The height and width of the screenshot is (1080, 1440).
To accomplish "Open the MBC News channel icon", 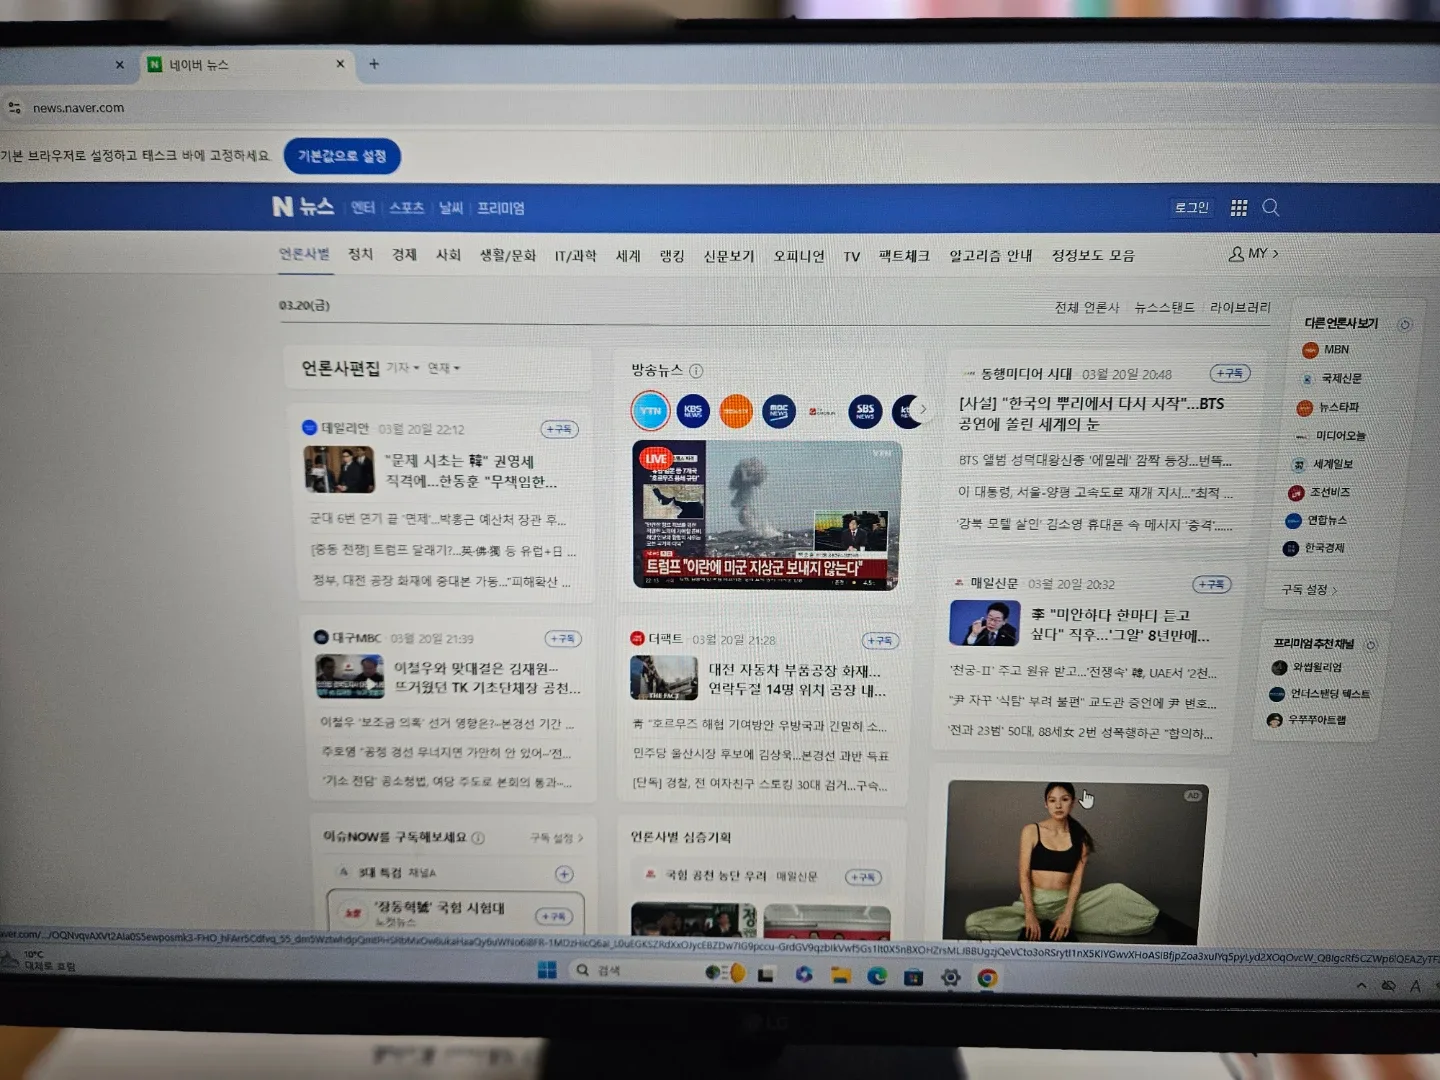I will [779, 411].
